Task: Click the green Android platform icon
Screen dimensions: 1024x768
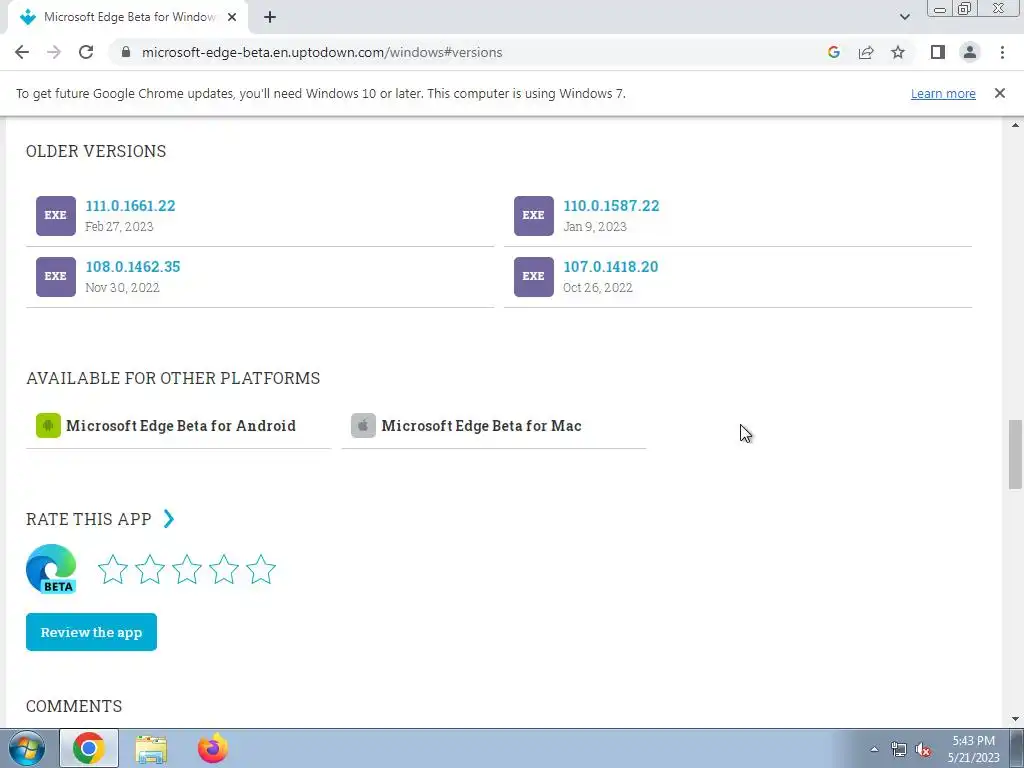Action: tap(48, 426)
